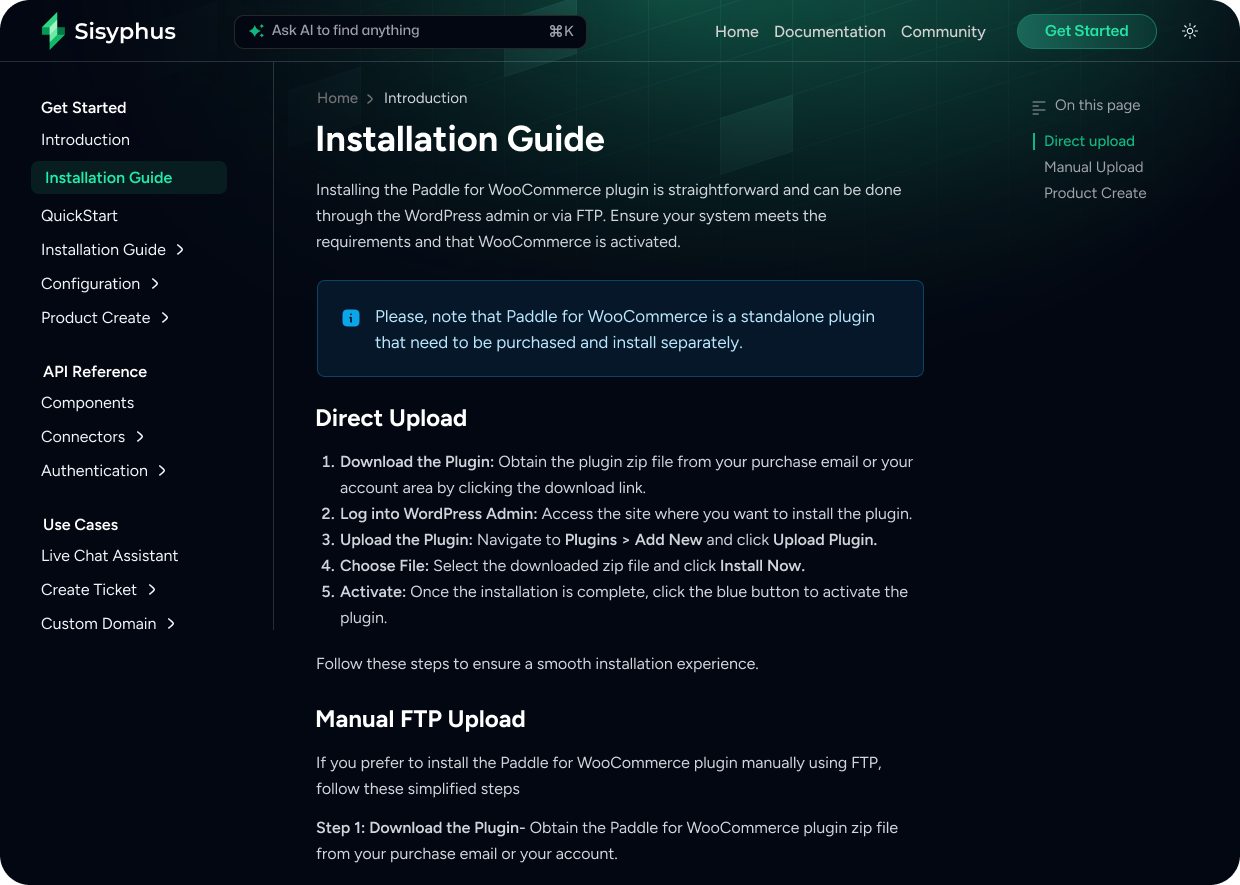Click the 'Log into WordPress Admin:' step text
1240x885 pixels.
coord(439,514)
